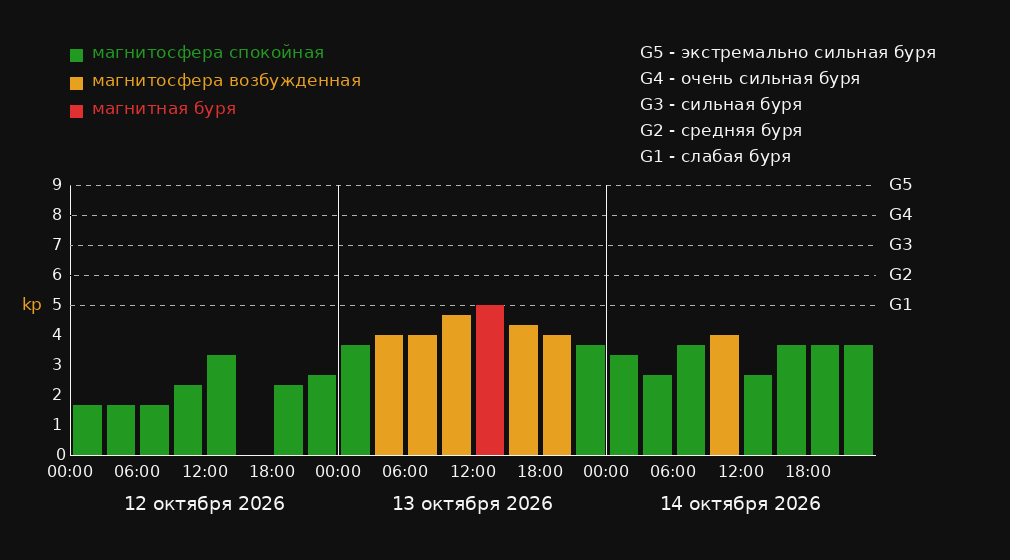Click the red legend square for magnetic storm
The height and width of the screenshot is (560, 1010).
[x=76, y=111]
